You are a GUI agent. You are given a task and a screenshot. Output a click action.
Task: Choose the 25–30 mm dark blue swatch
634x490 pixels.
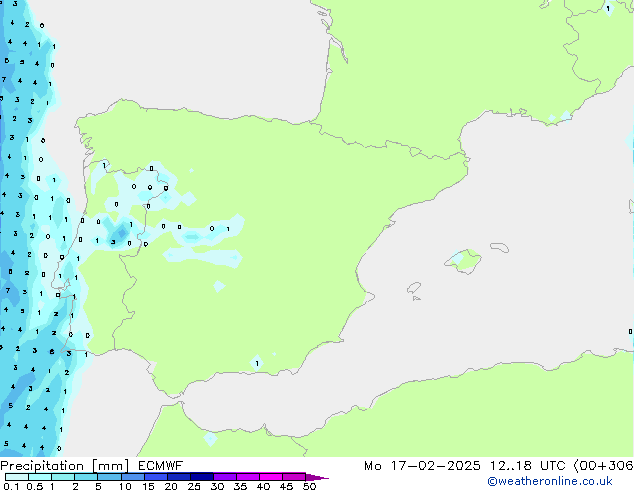pos(201,477)
